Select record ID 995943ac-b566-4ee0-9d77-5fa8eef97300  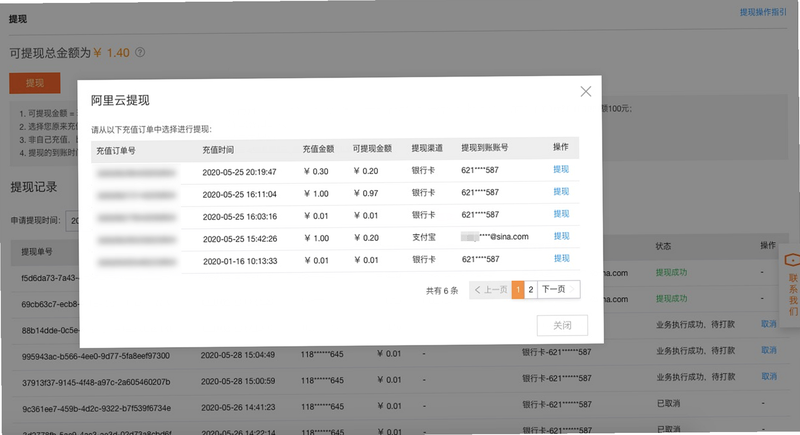click(x=95, y=356)
